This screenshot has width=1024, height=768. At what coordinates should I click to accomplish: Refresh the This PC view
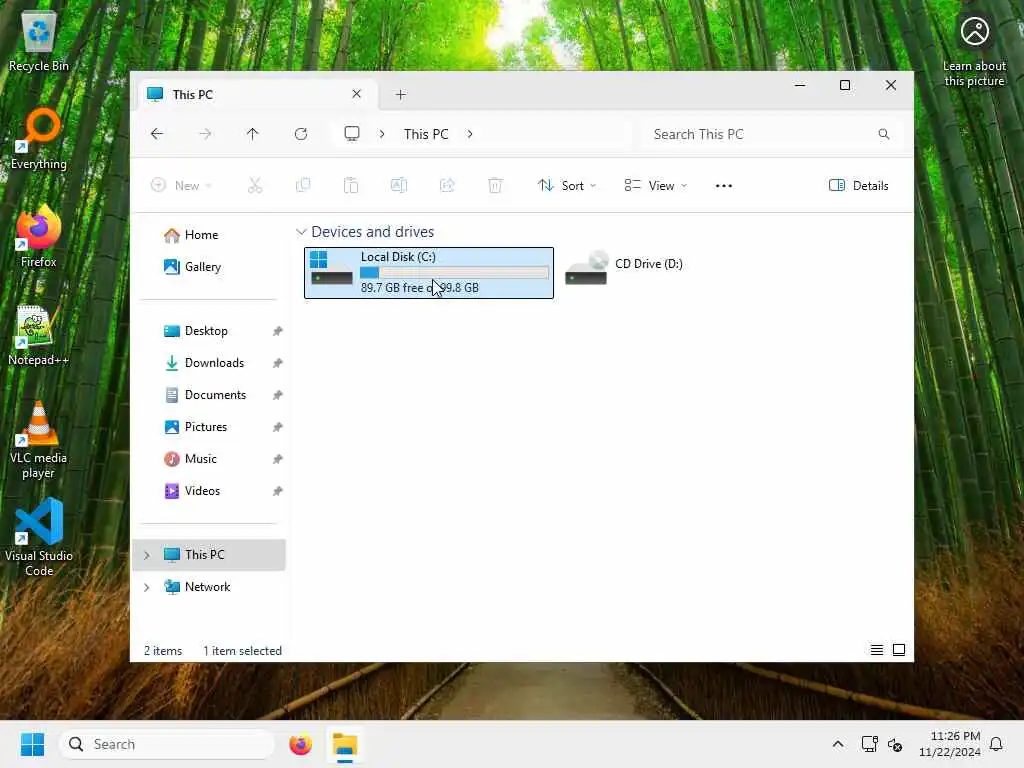click(x=300, y=134)
